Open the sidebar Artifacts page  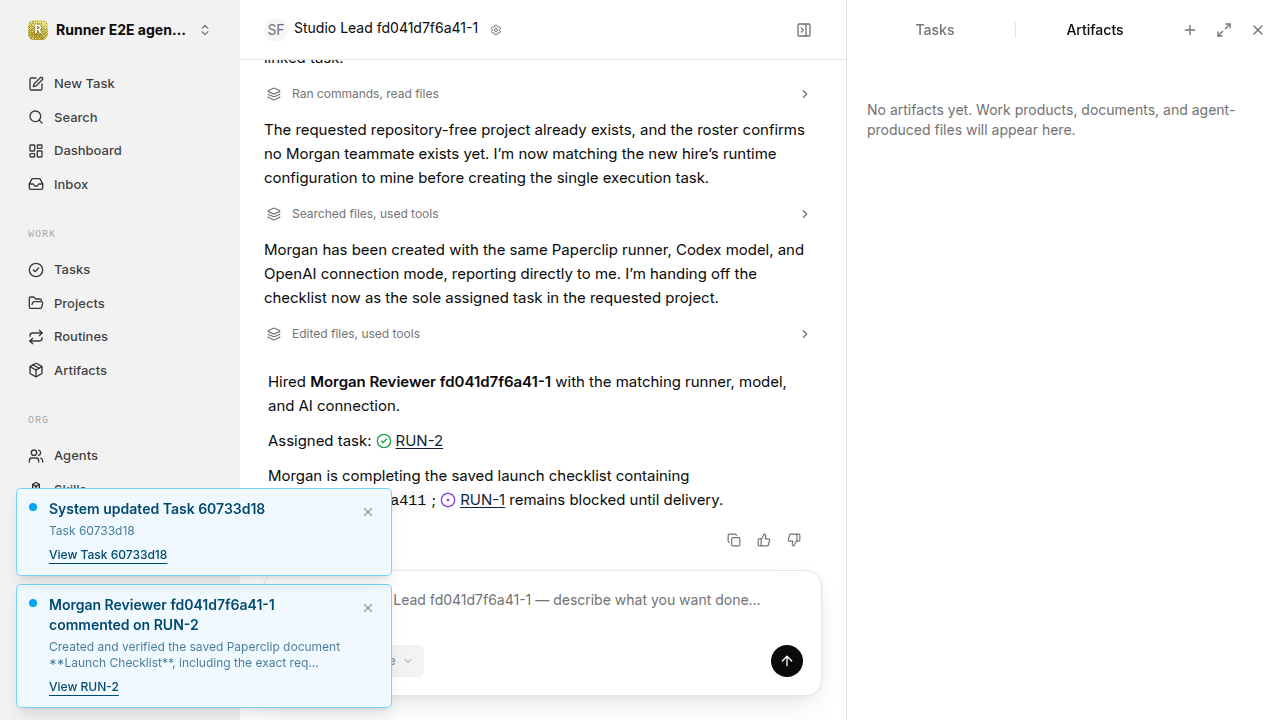click(x=120, y=370)
